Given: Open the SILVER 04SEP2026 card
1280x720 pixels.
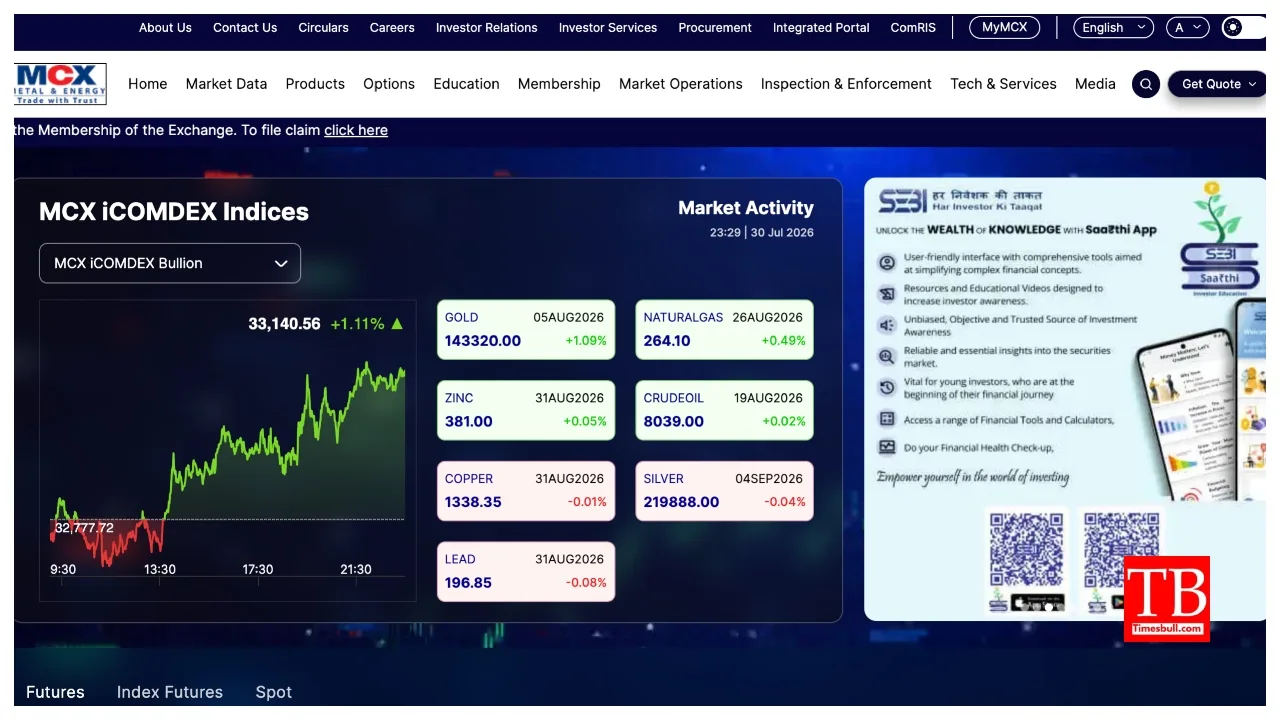Looking at the screenshot, I should (x=725, y=491).
